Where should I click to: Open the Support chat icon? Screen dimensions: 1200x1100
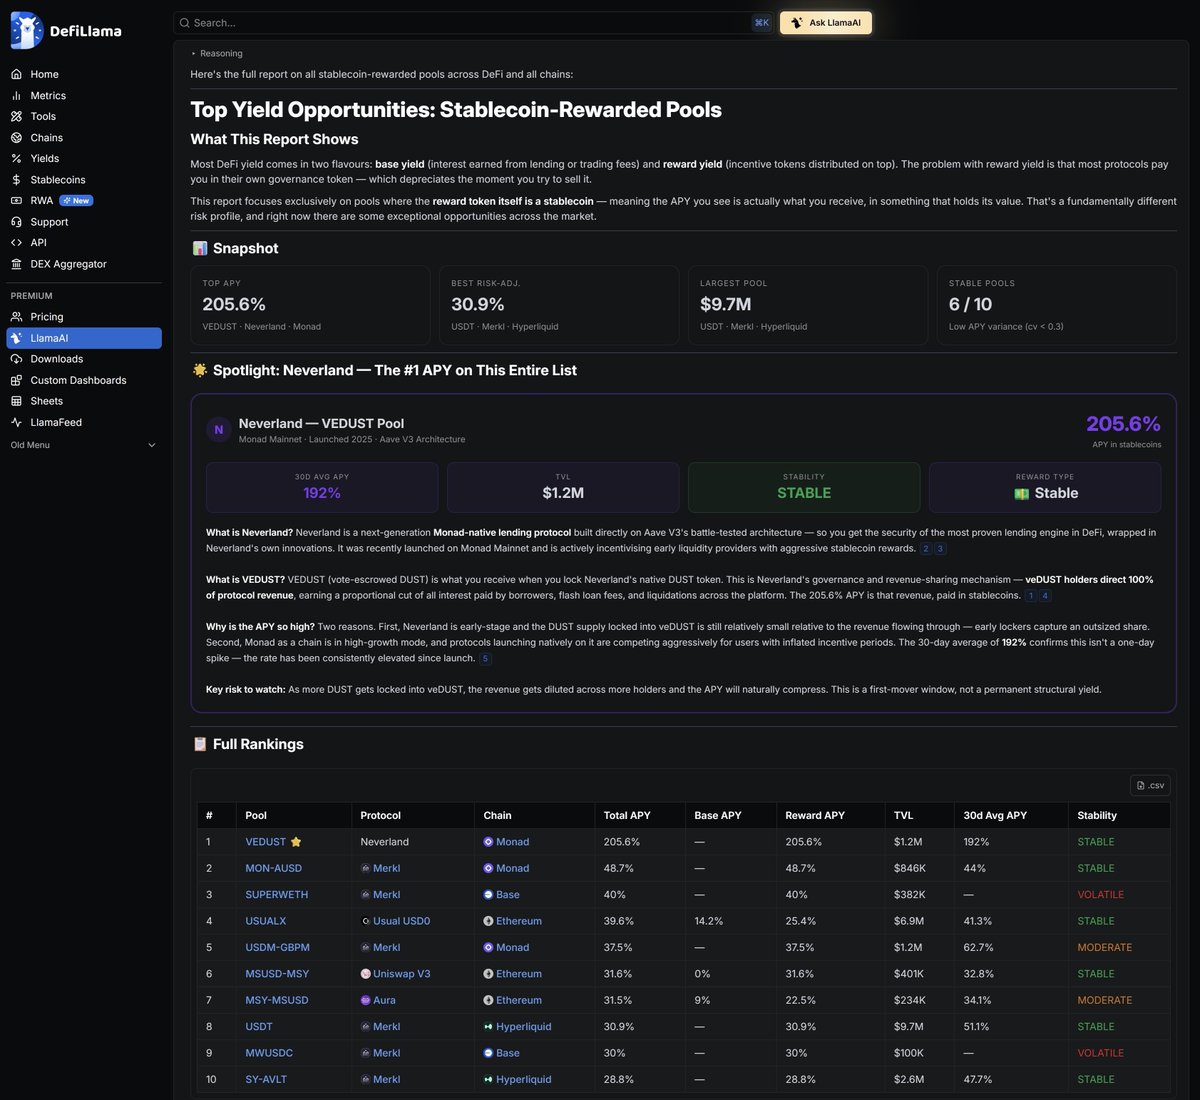click(16, 222)
